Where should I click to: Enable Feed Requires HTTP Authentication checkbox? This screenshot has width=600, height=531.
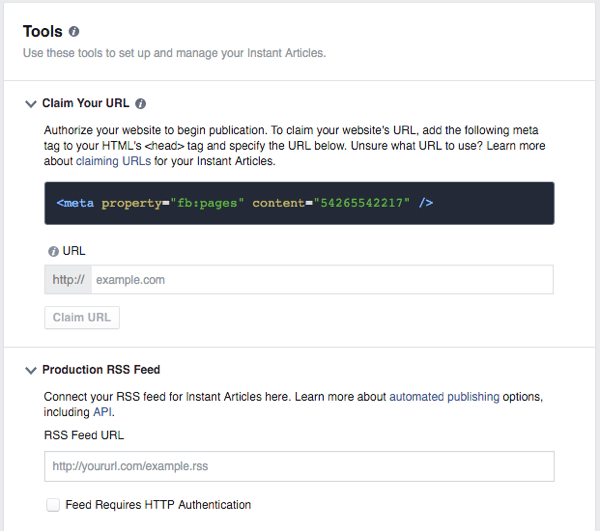point(53,505)
